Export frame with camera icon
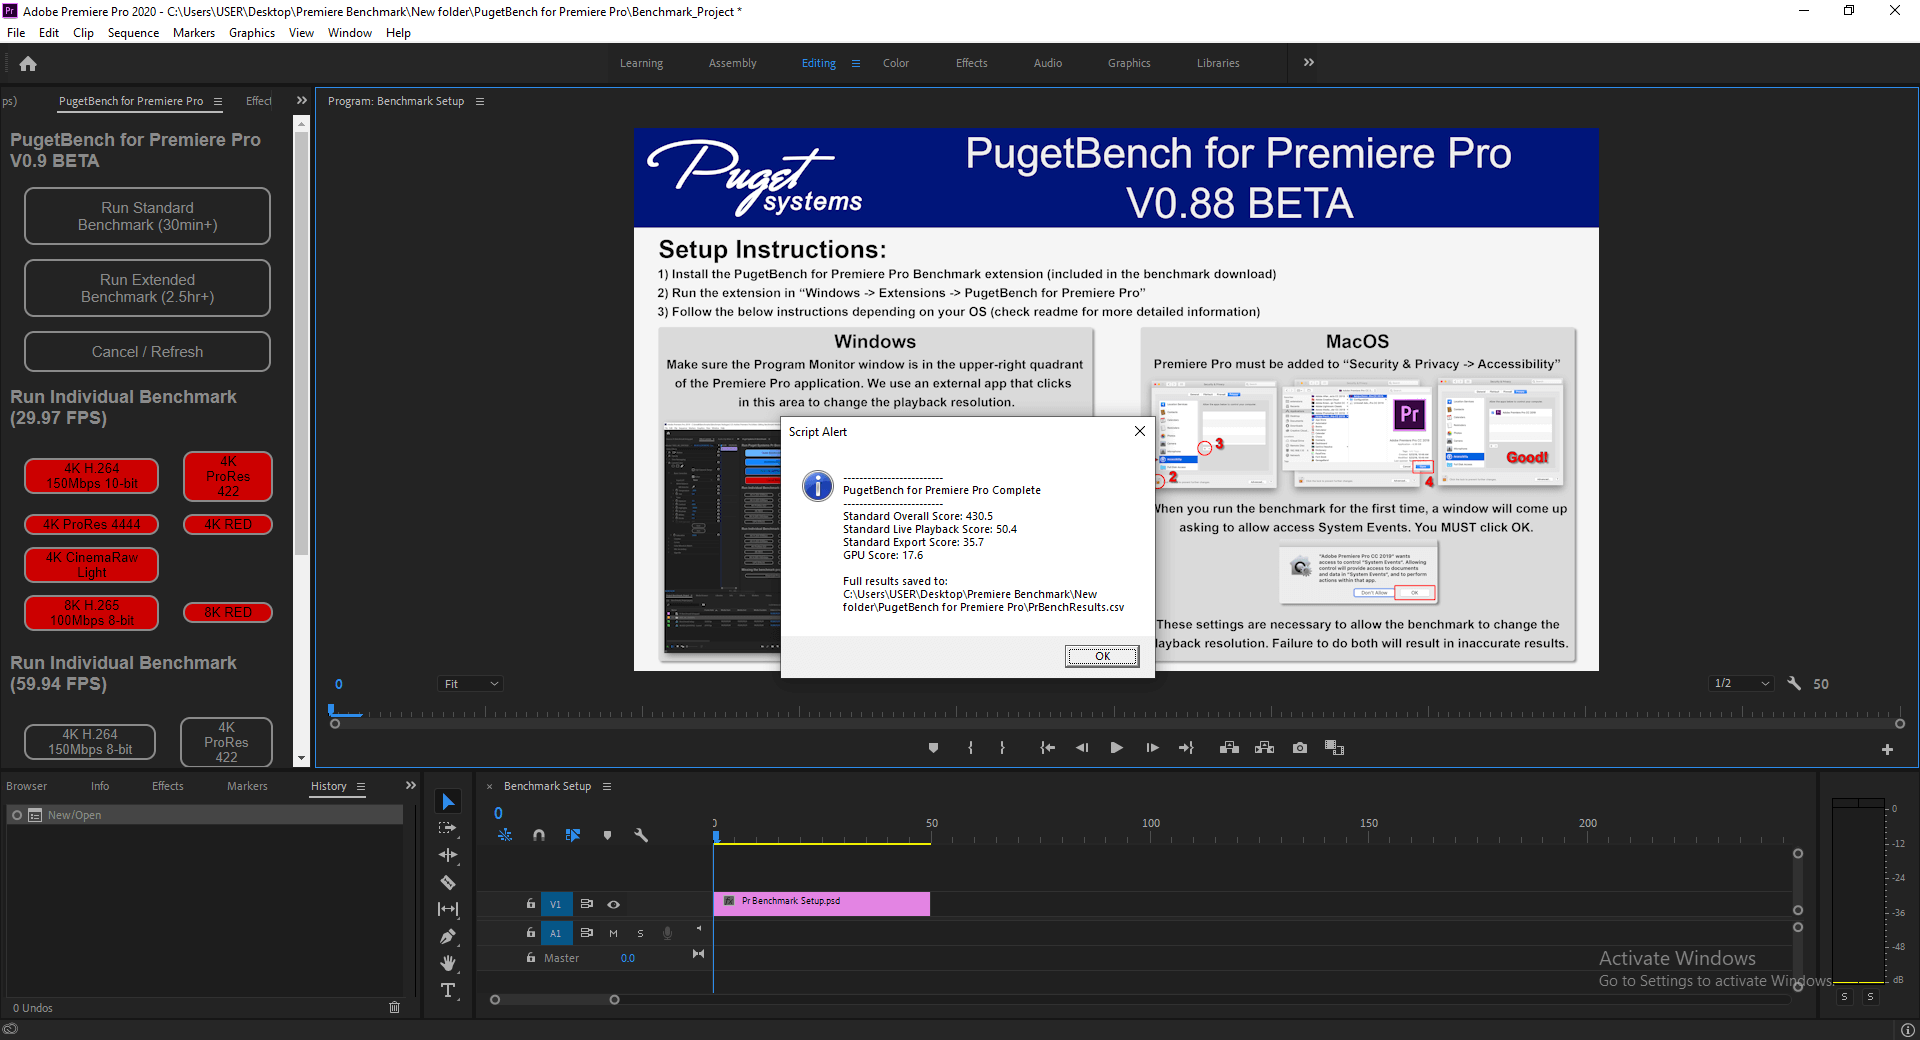This screenshot has height=1040, width=1920. tap(1299, 748)
